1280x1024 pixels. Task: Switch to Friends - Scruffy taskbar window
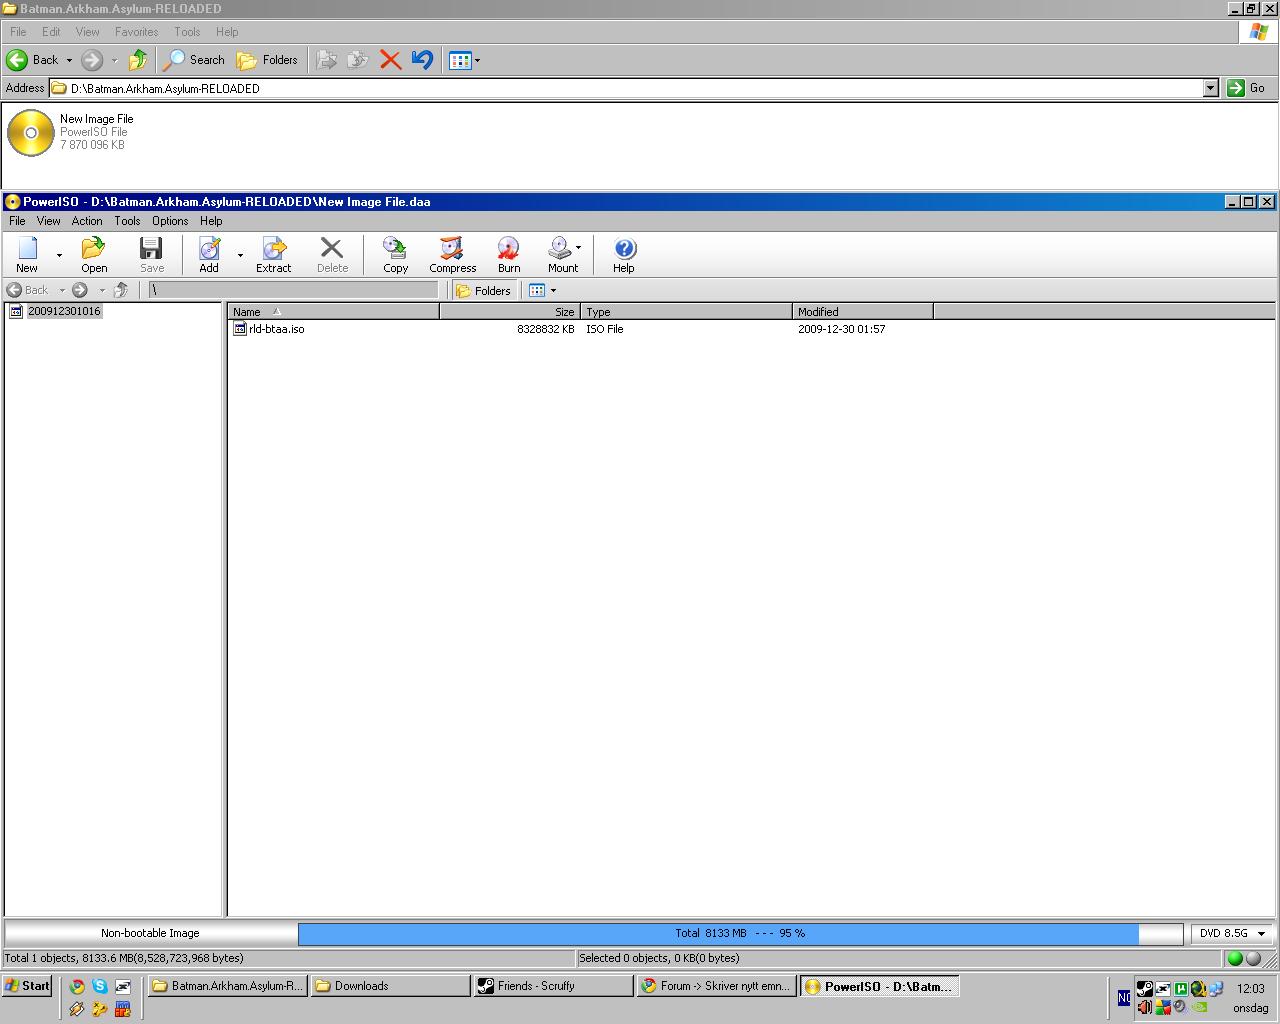coord(554,986)
